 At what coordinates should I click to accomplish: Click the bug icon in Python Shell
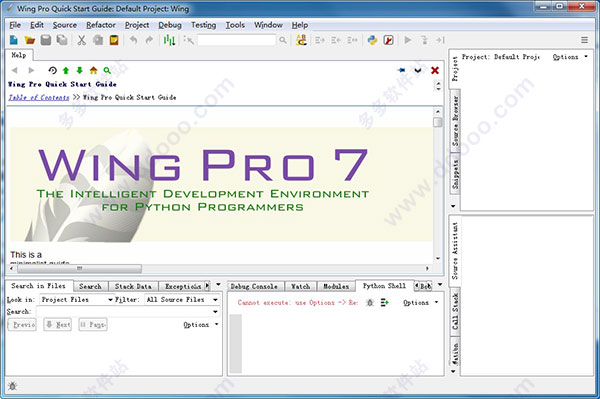(x=370, y=303)
